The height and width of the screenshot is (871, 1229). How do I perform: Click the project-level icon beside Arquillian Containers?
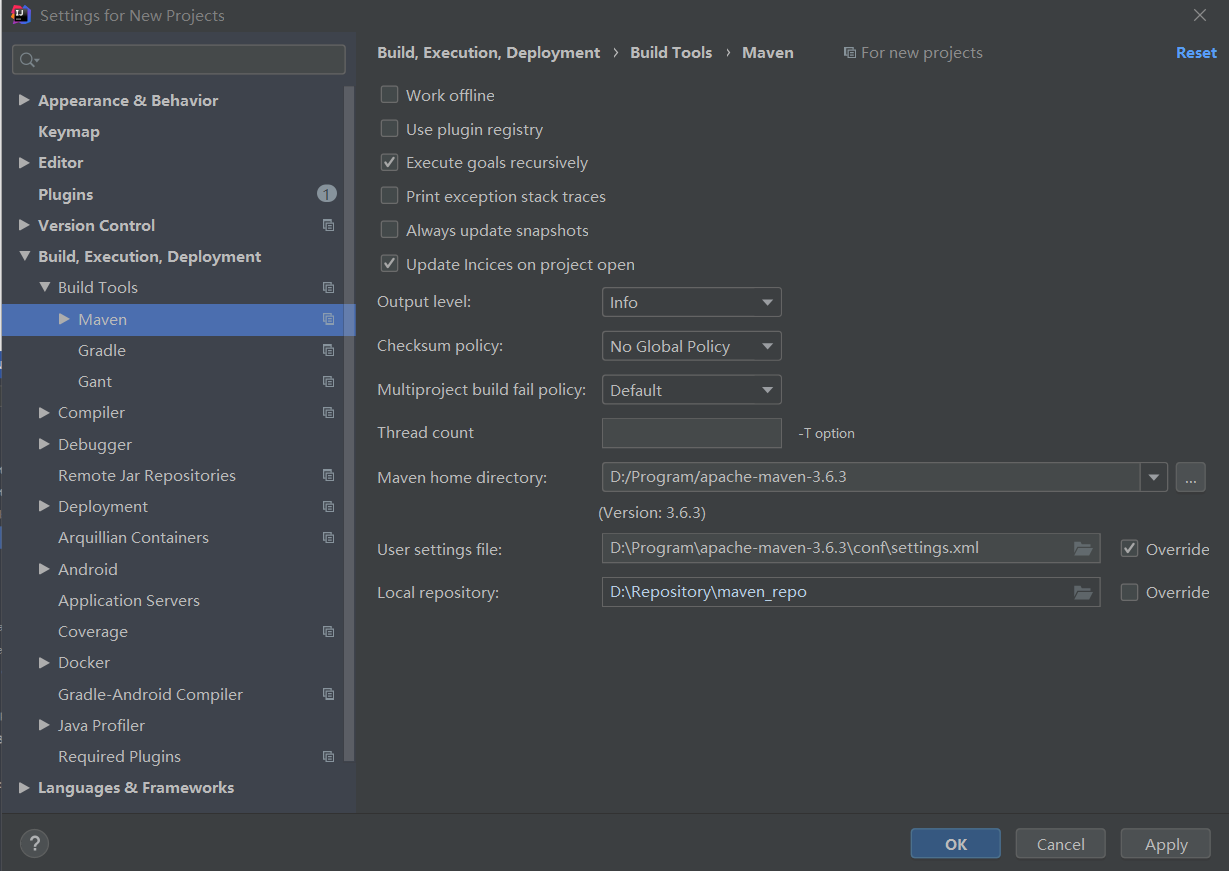(328, 537)
